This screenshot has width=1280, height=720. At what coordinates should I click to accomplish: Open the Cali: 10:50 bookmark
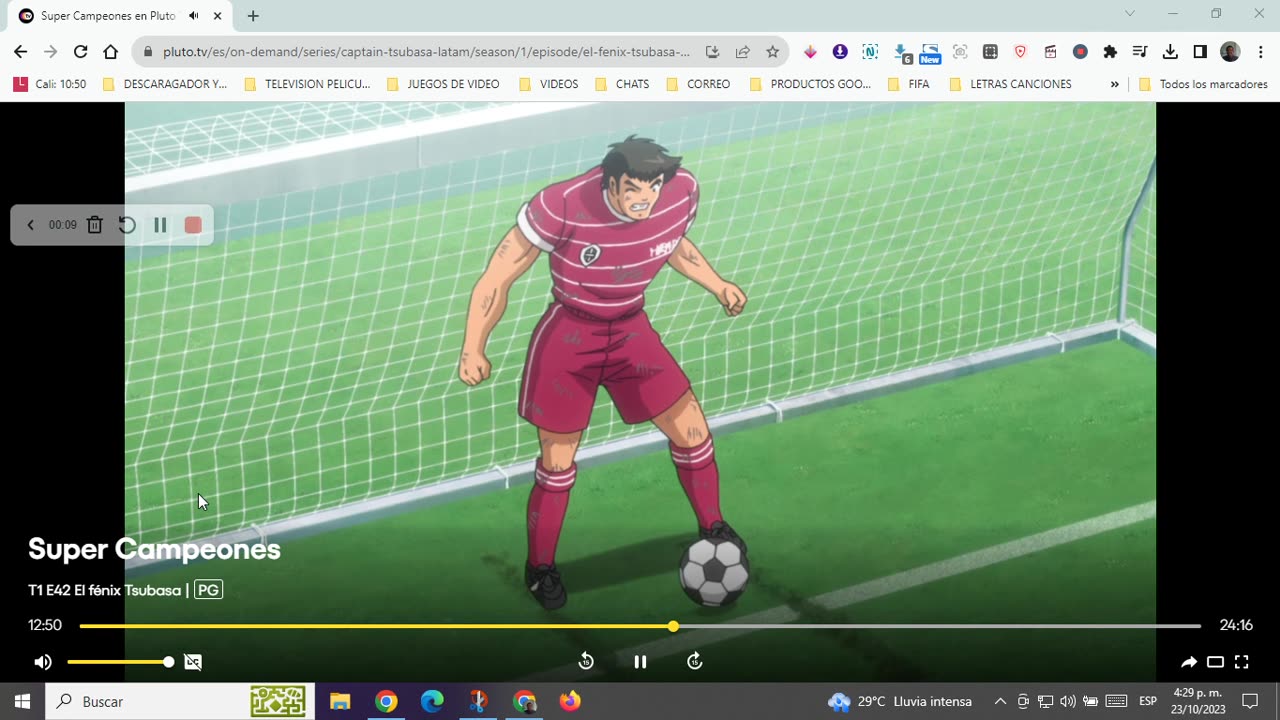[49, 84]
